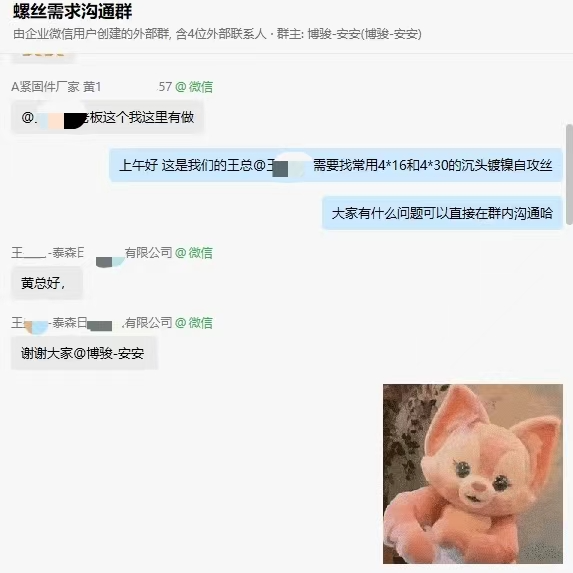Click partially hidden emoji message under header
This screenshot has width=573, height=573.
coord(43,58)
